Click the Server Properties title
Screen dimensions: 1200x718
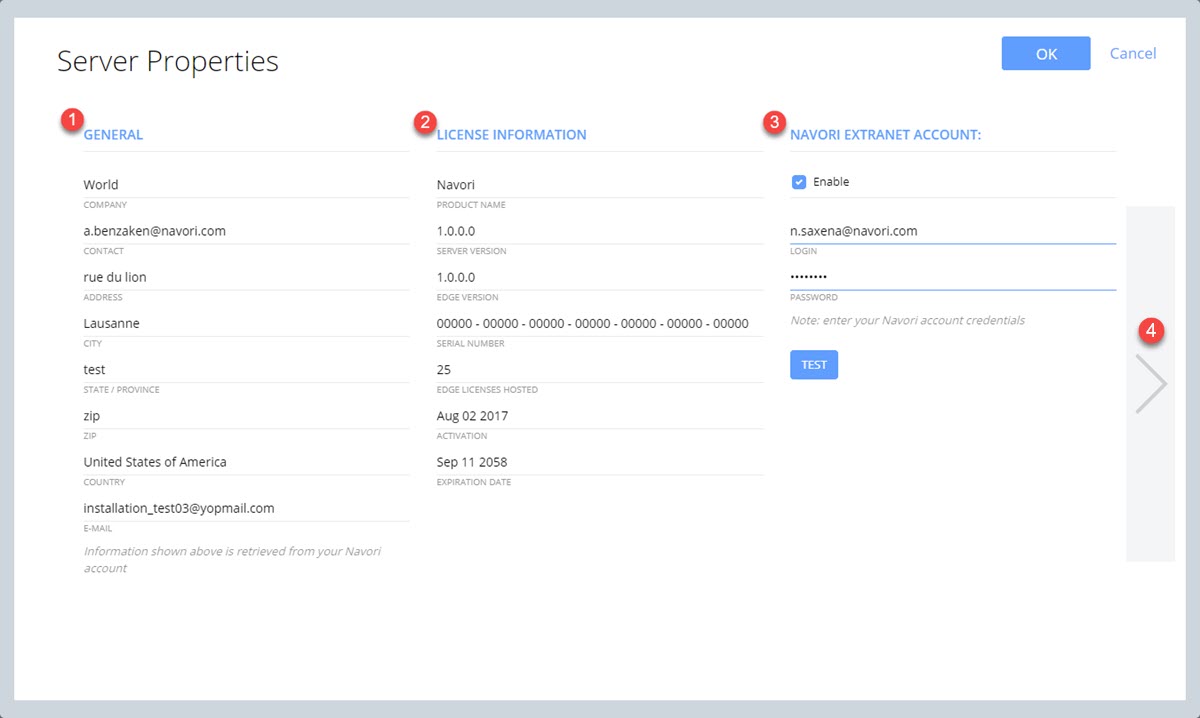(x=168, y=61)
